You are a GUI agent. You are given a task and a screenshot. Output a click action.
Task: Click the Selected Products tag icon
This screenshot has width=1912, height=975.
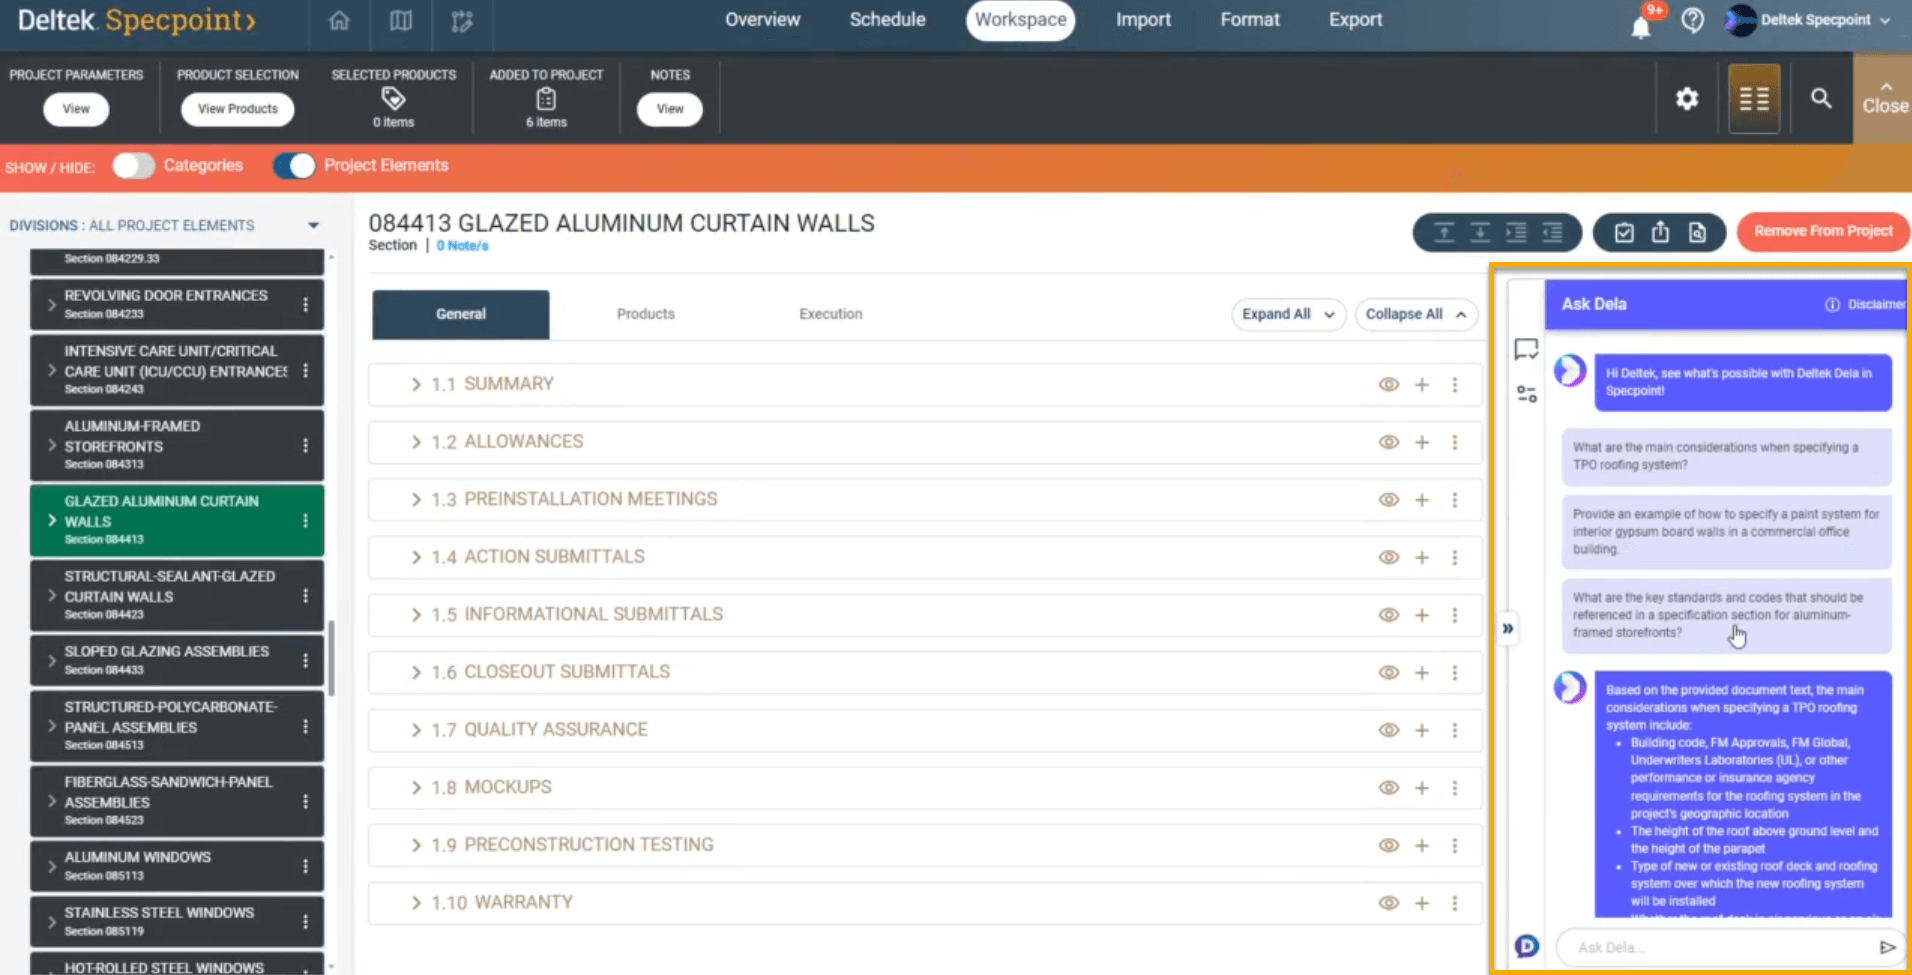(x=393, y=98)
